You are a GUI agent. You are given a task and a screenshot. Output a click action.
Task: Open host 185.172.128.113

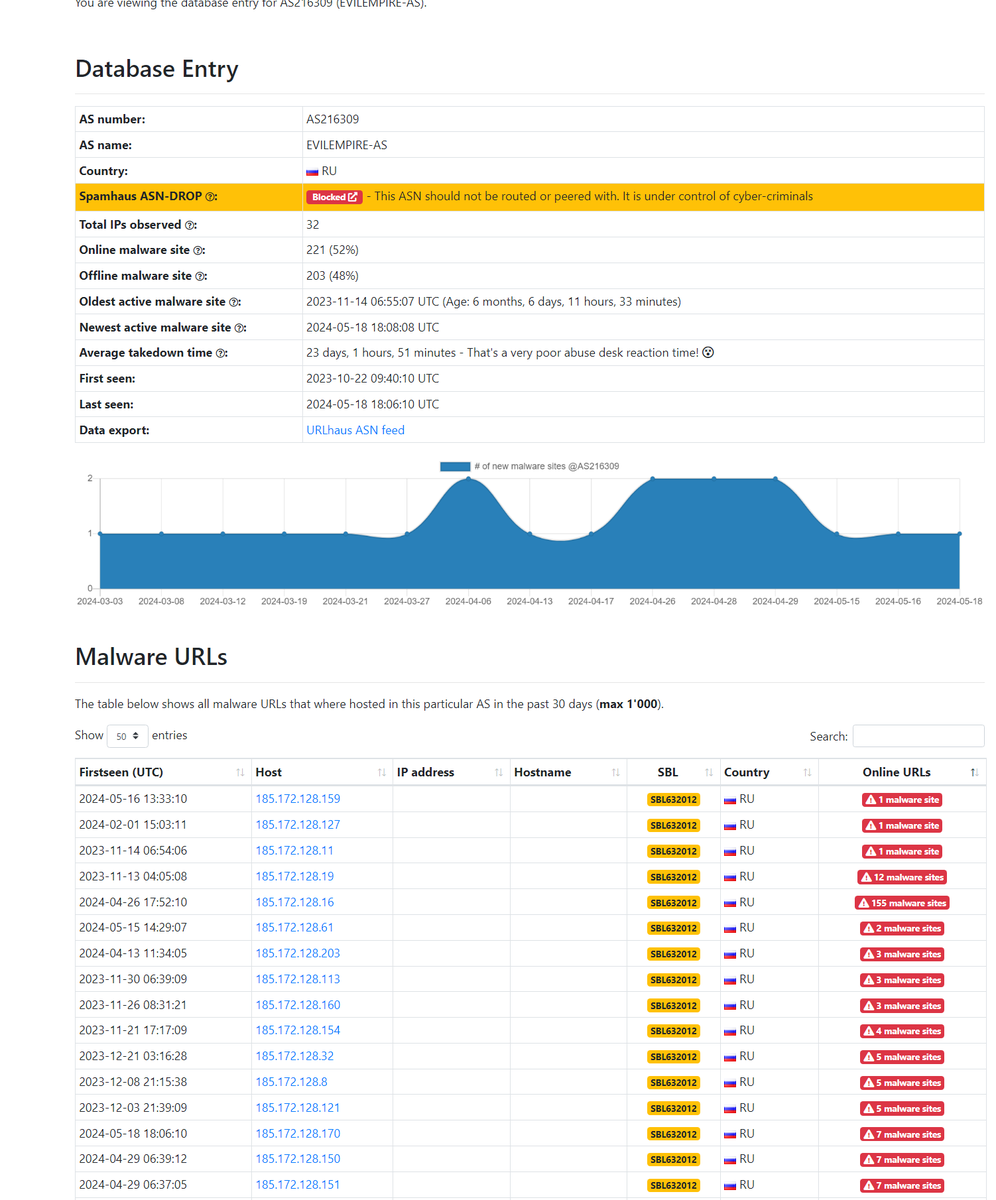click(x=298, y=979)
